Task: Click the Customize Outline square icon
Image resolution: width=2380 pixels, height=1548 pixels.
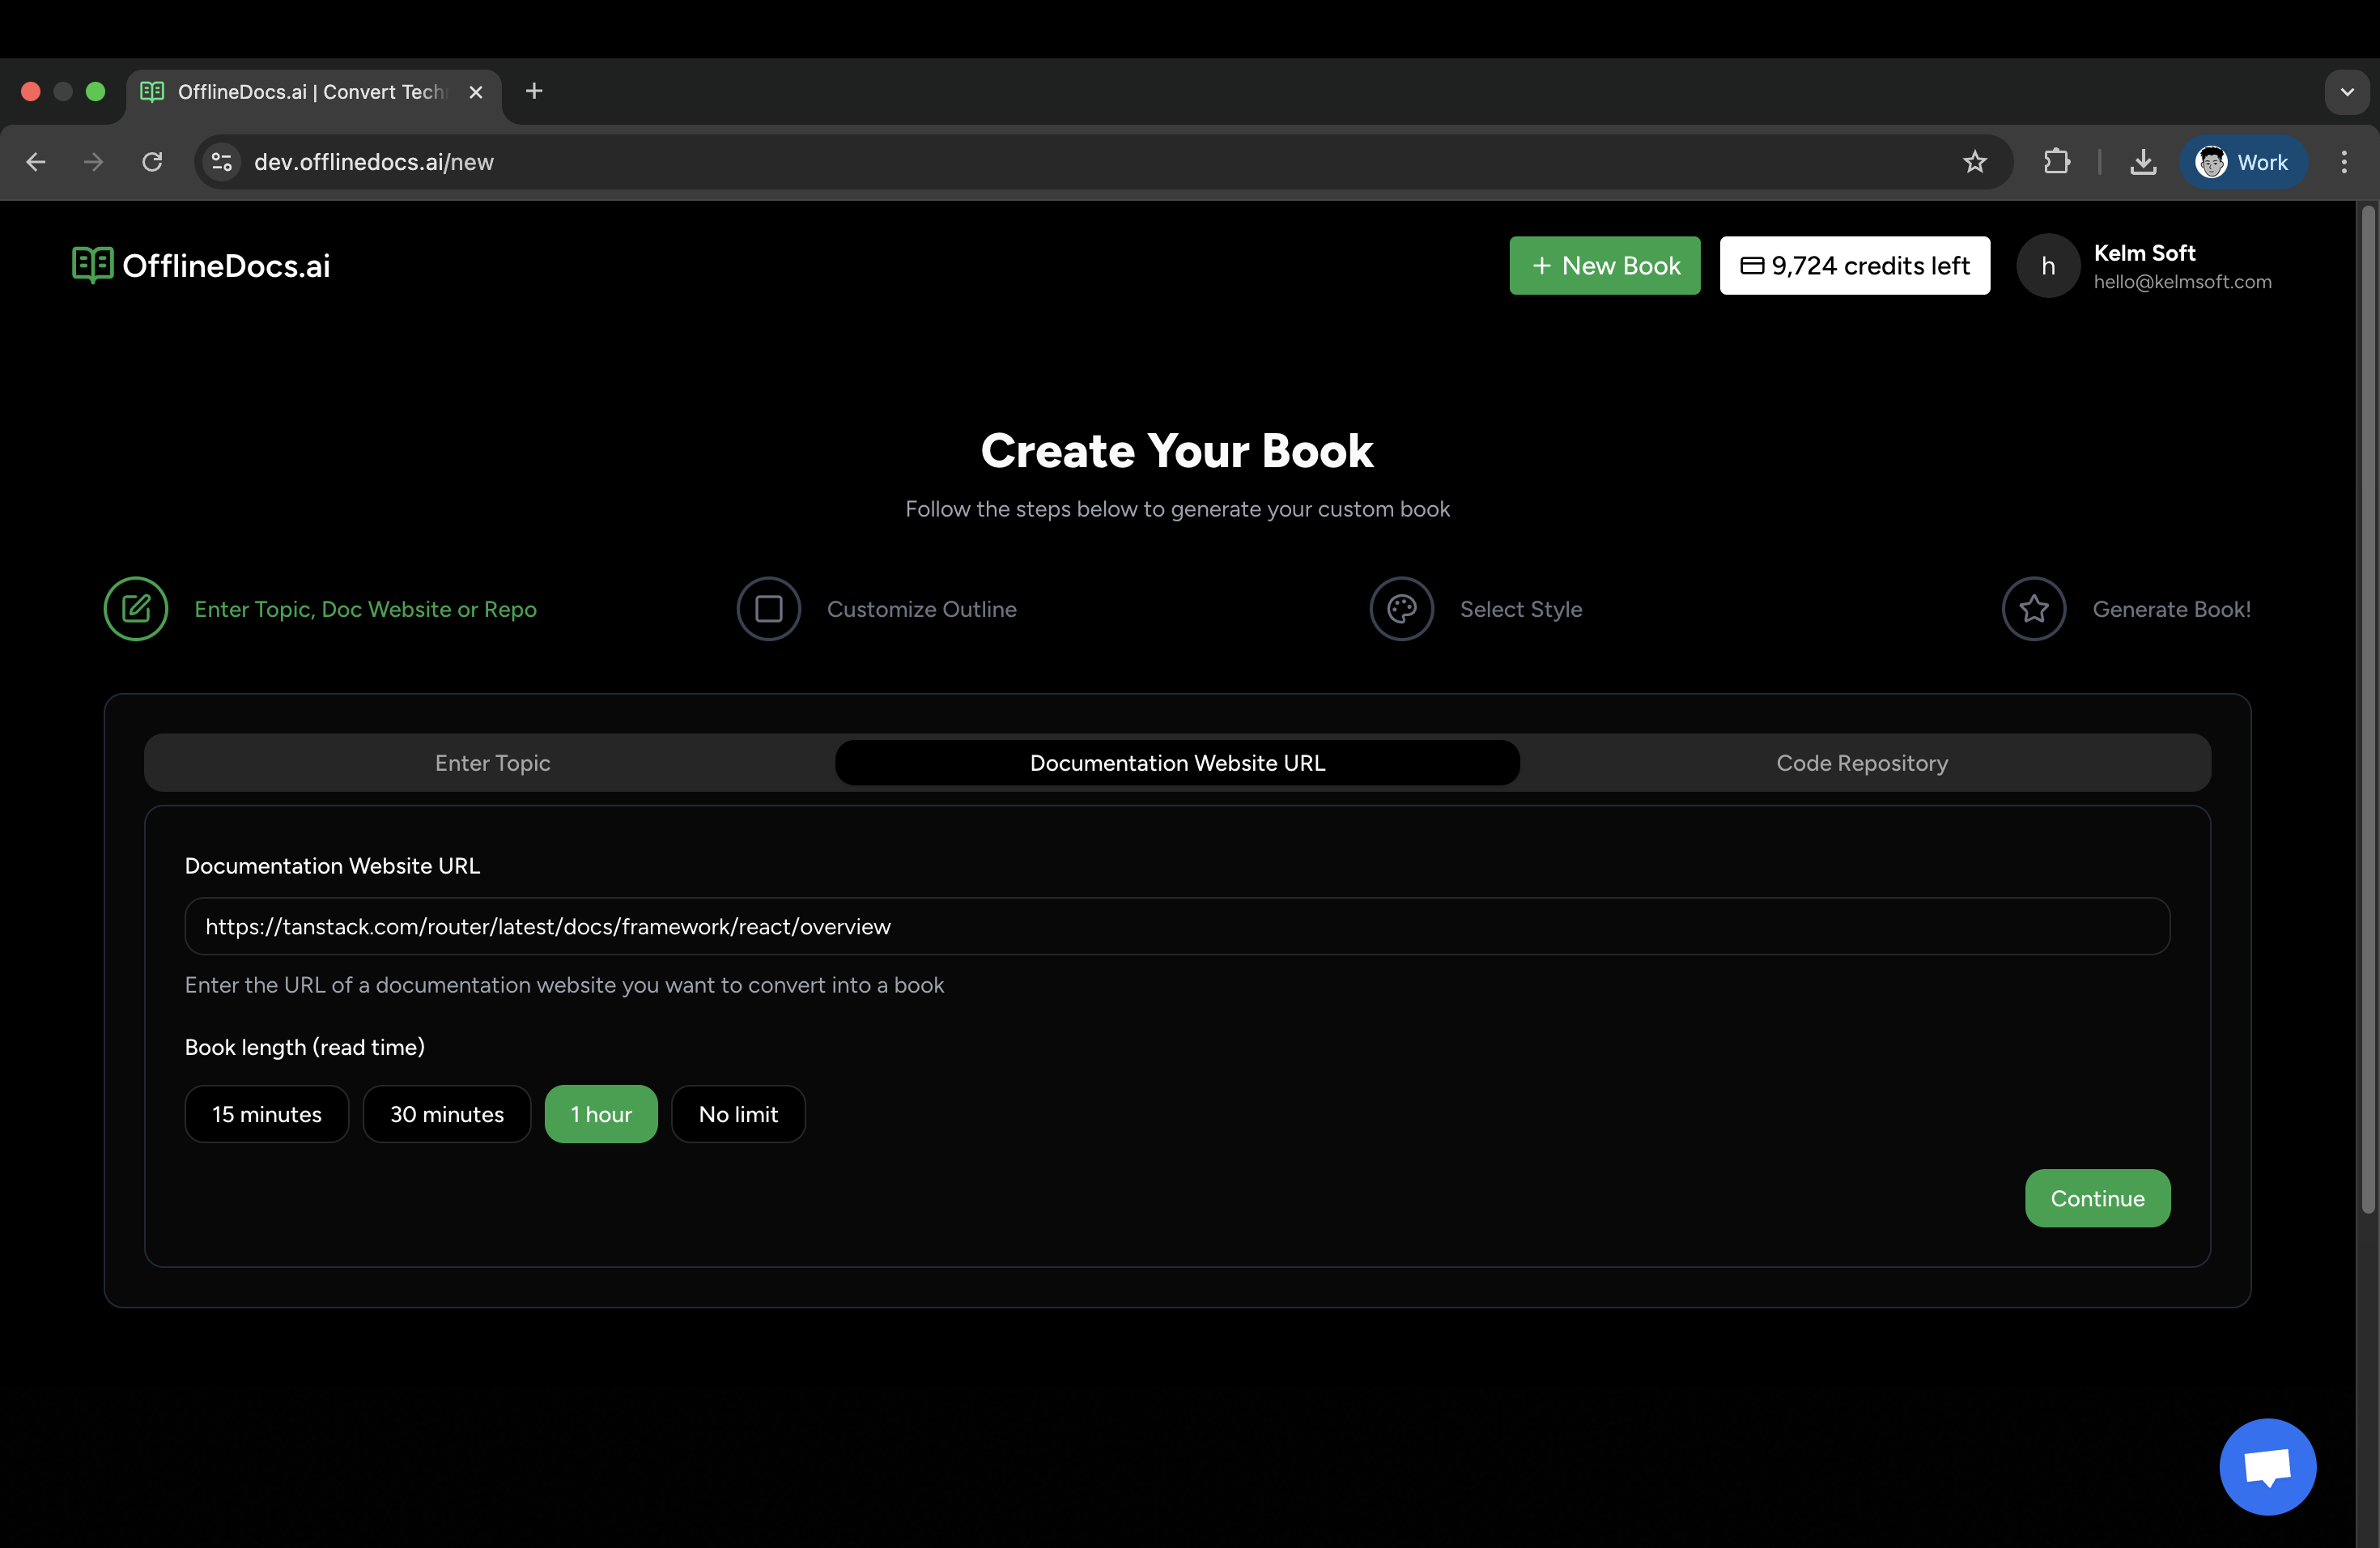Action: coord(768,608)
